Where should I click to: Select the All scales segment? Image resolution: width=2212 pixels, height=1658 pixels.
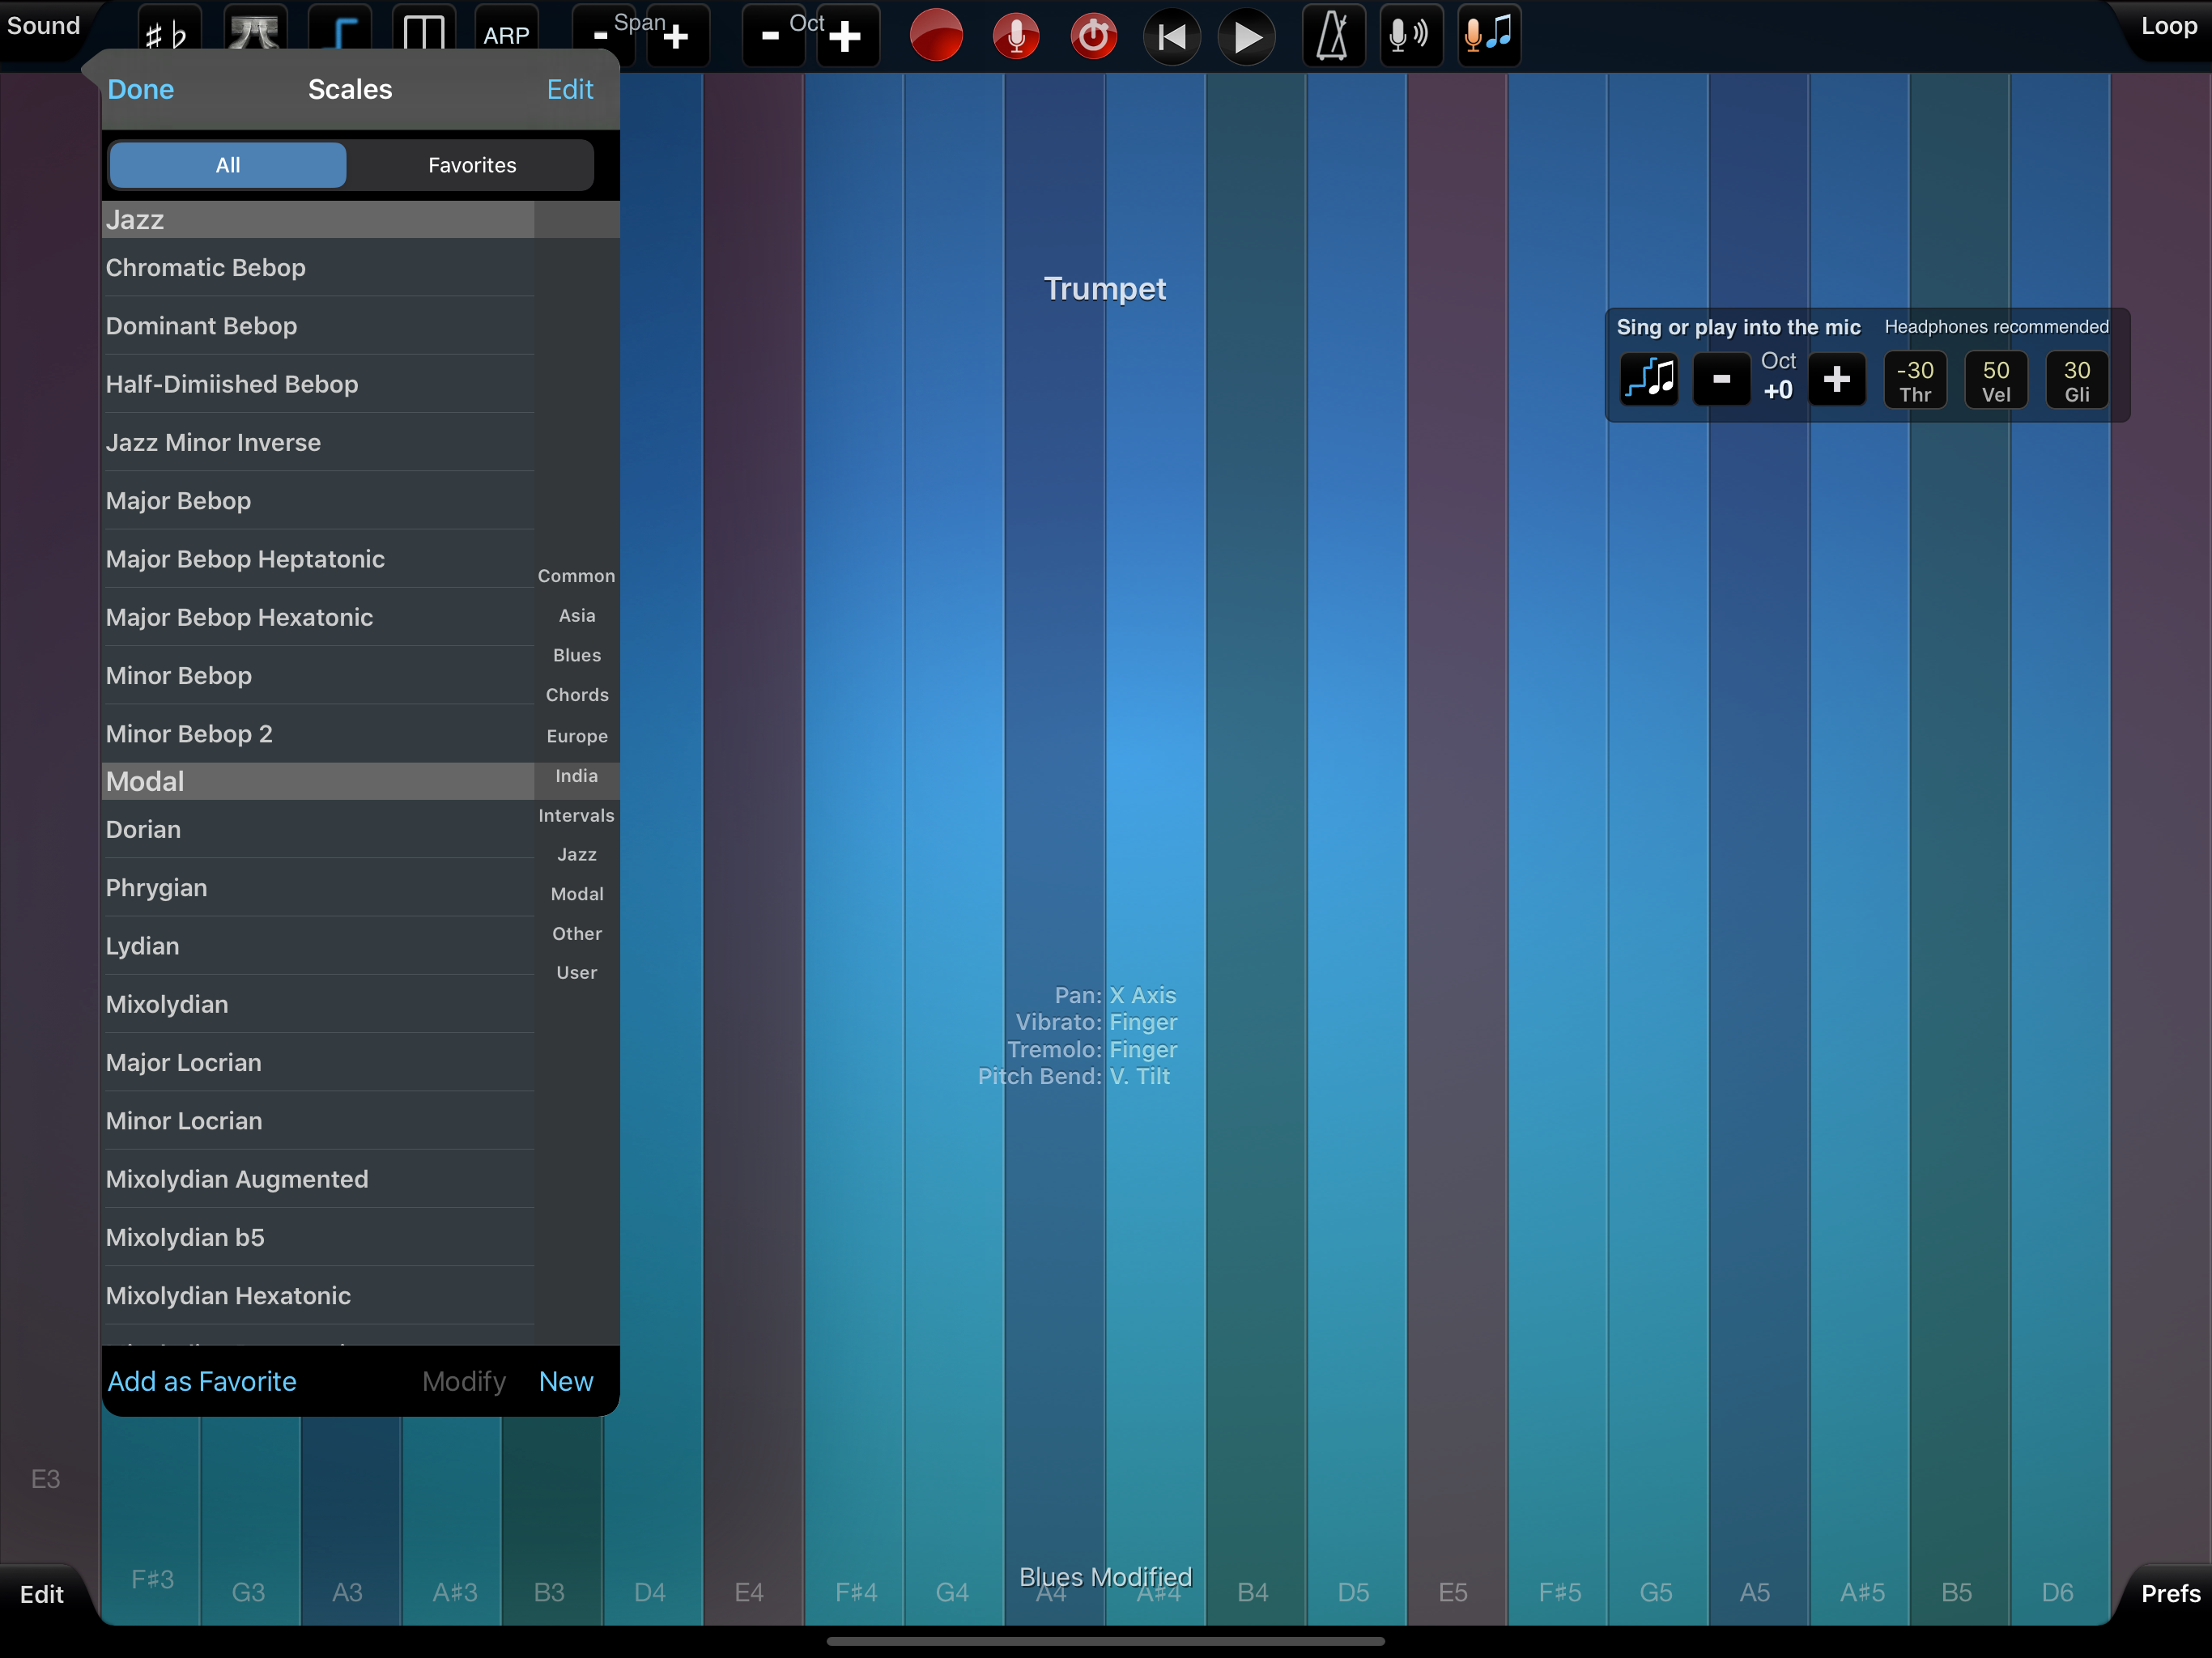pyautogui.click(x=228, y=165)
